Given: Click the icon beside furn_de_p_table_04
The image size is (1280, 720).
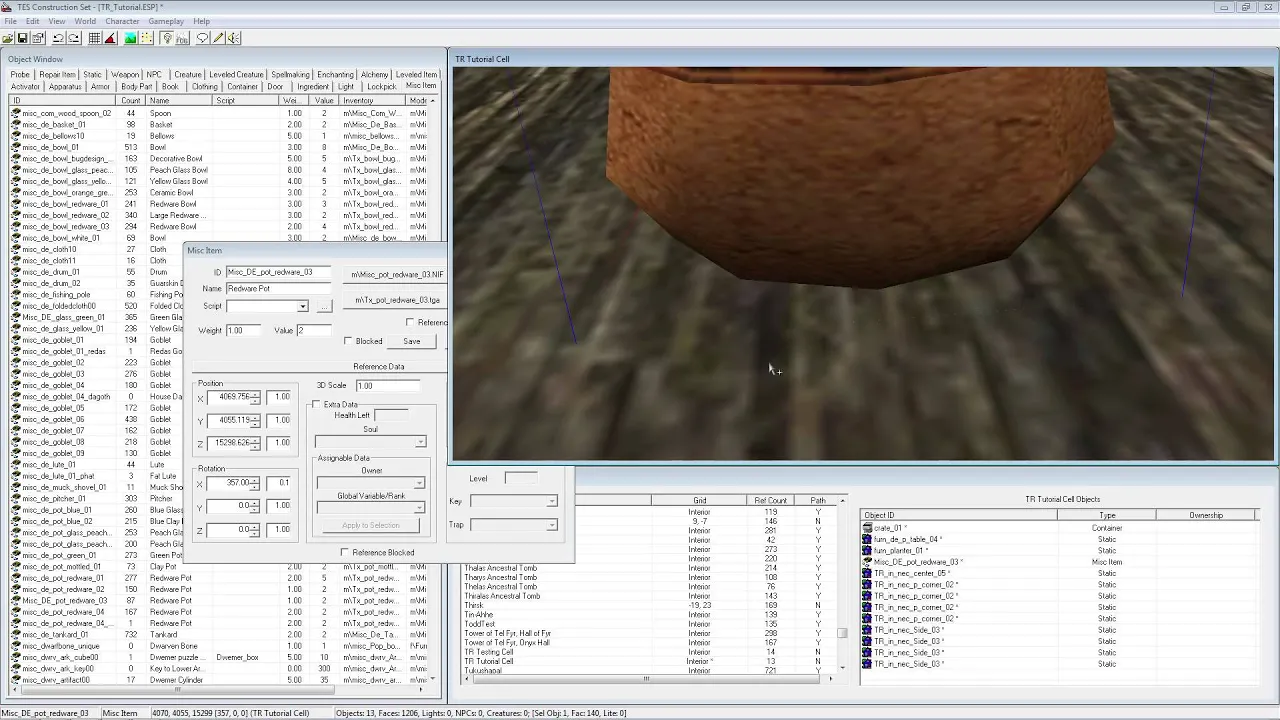Looking at the screenshot, I should [x=867, y=539].
